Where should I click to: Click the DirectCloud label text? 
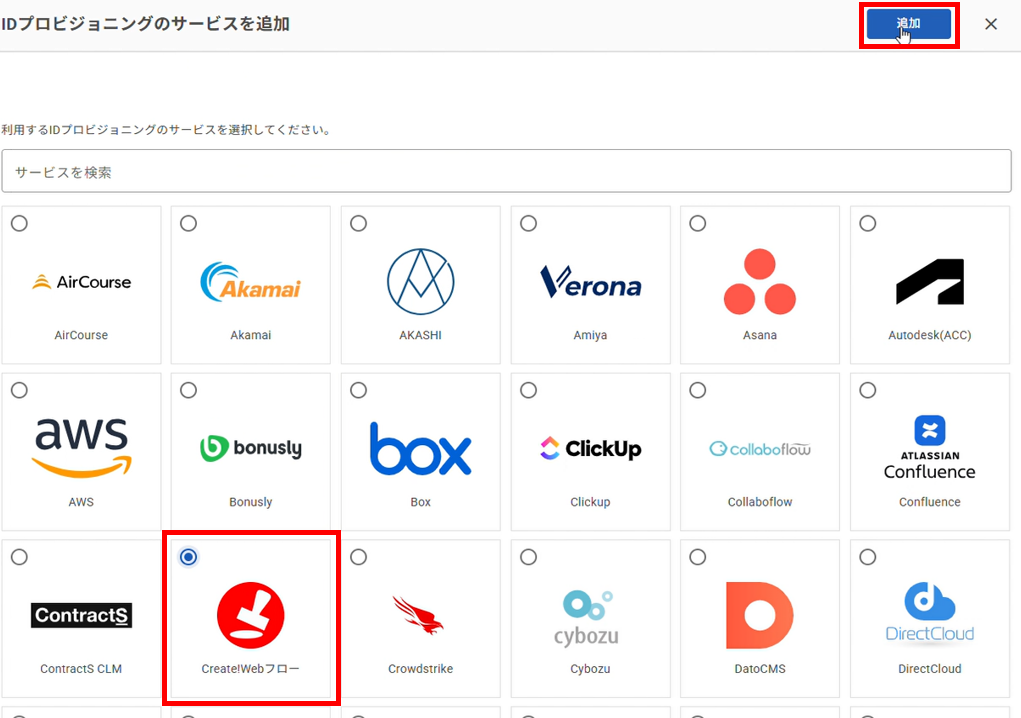coord(930,669)
